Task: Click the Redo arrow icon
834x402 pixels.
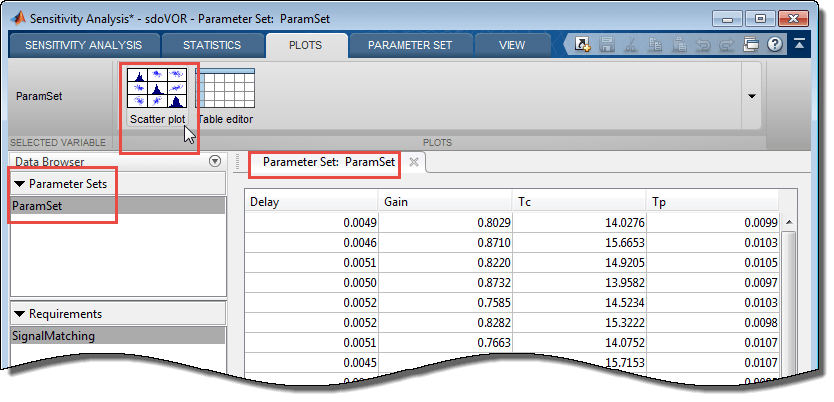Action: coord(727,45)
